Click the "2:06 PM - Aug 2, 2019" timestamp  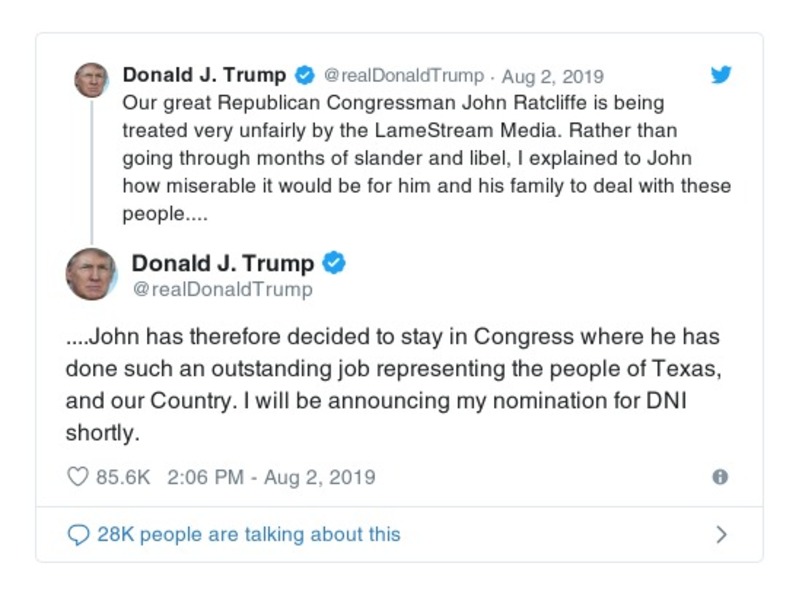point(271,477)
